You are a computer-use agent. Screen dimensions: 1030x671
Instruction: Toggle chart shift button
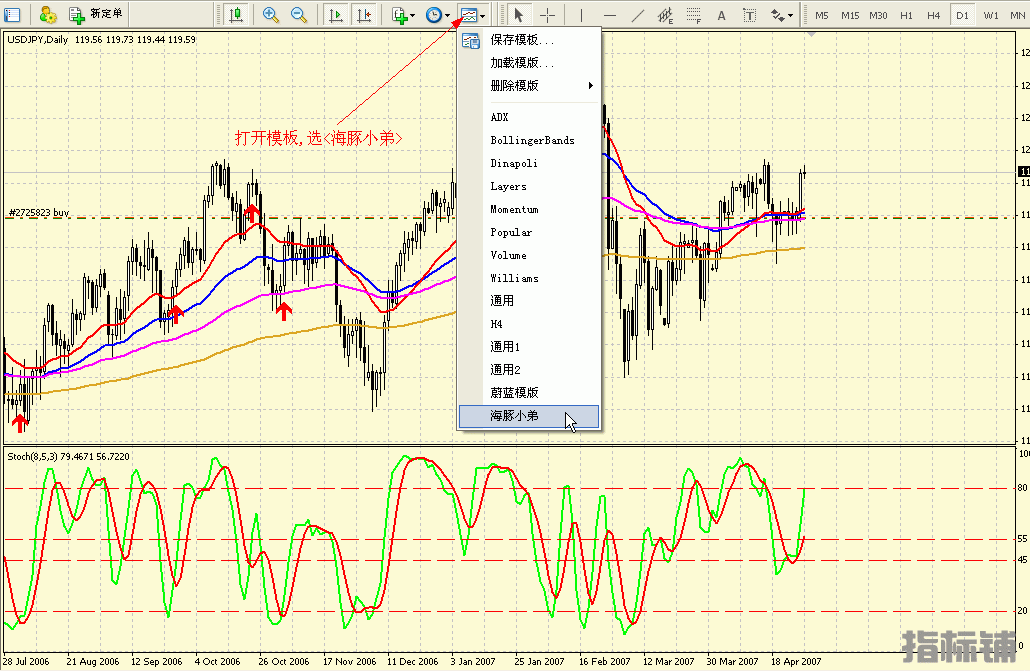click(364, 15)
